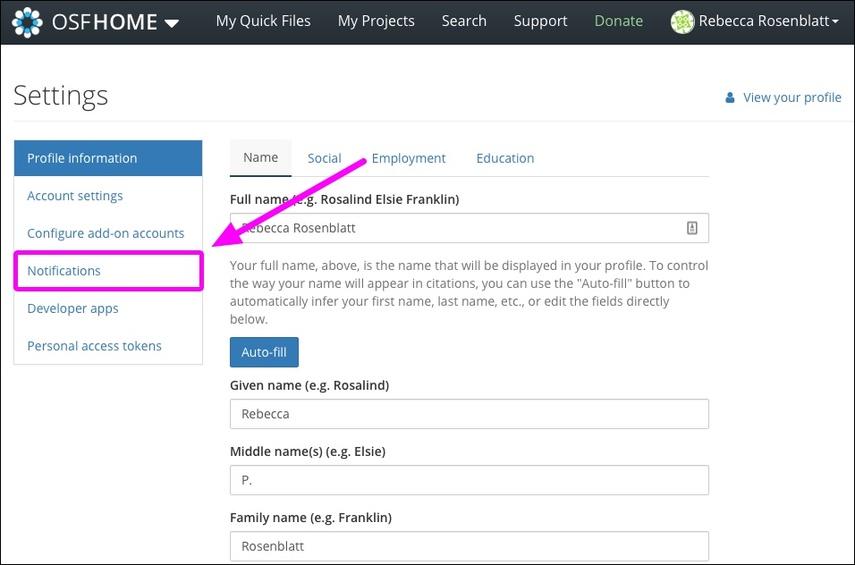Click the Given name field

[x=469, y=414]
